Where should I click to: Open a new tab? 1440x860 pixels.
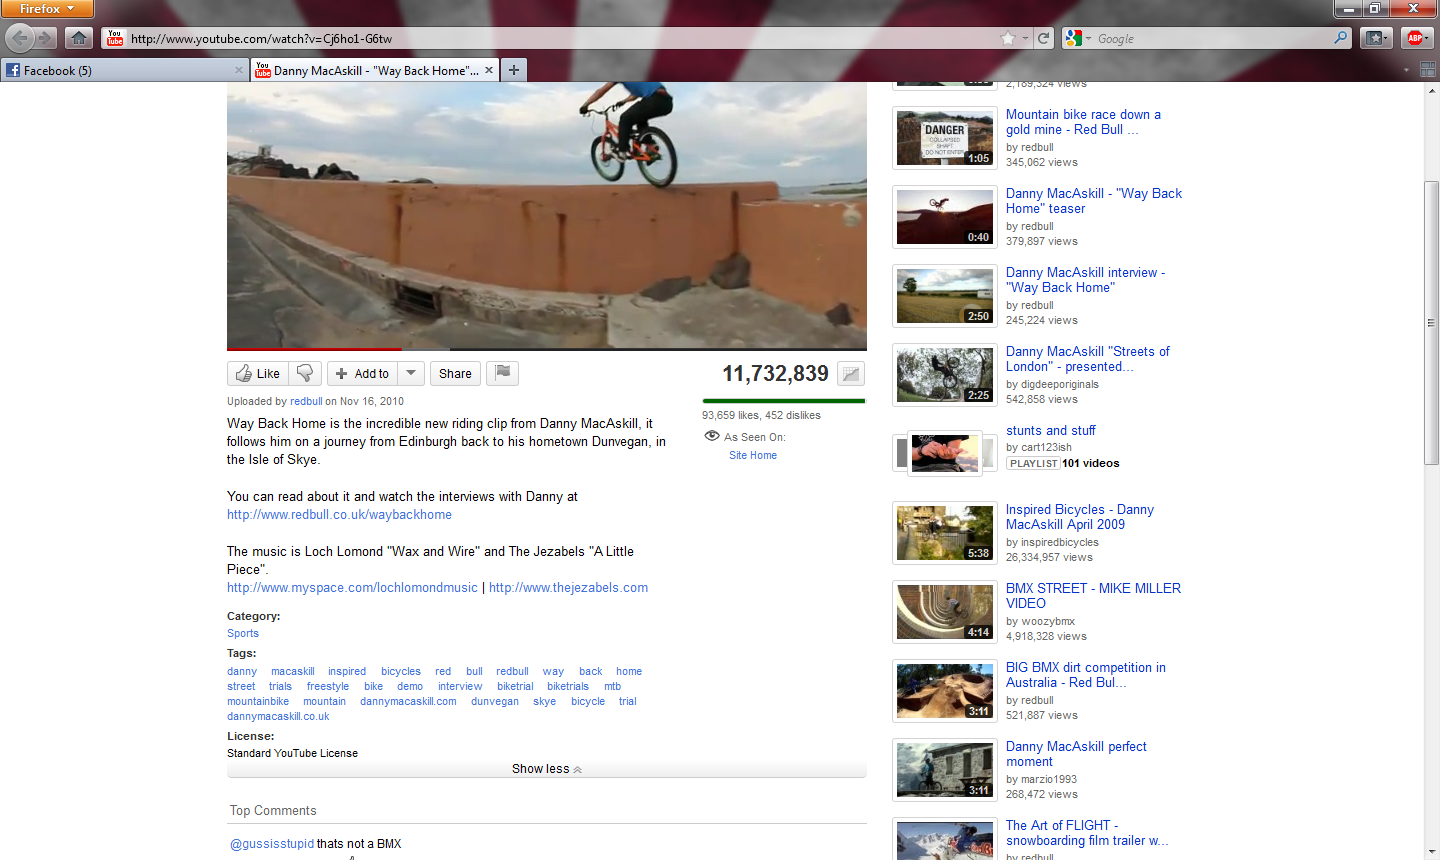tap(514, 70)
